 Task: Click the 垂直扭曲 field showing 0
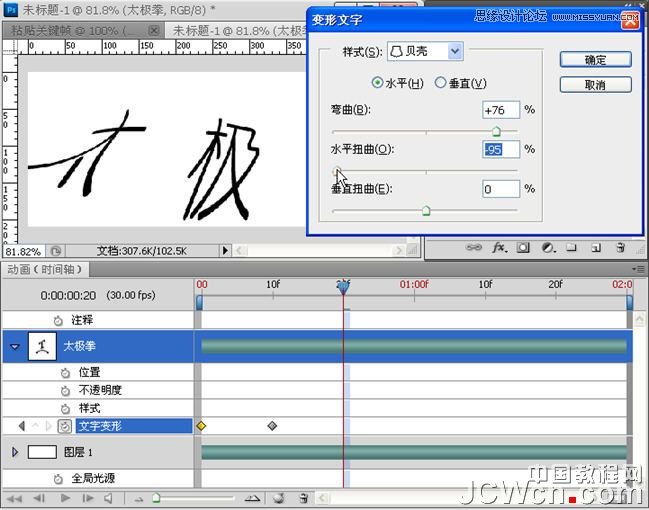501,189
